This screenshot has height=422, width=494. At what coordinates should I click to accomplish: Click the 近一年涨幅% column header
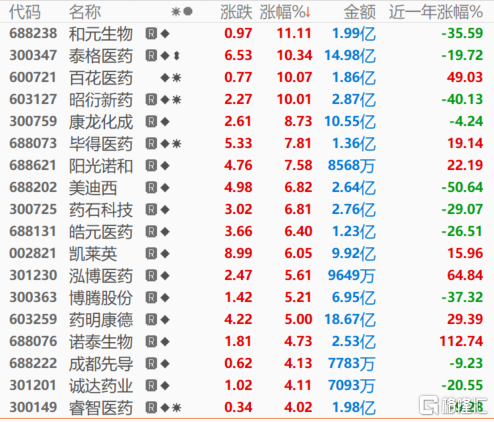tap(436, 12)
